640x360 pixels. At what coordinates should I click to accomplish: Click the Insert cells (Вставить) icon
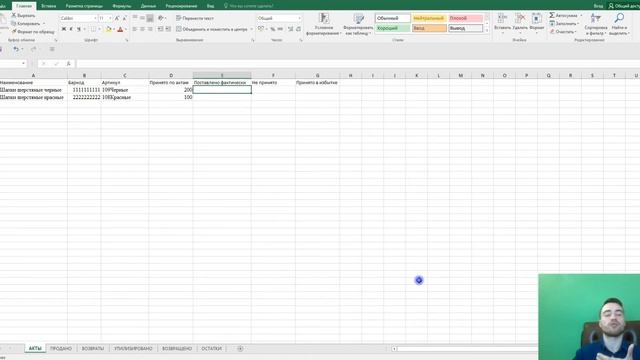502,18
